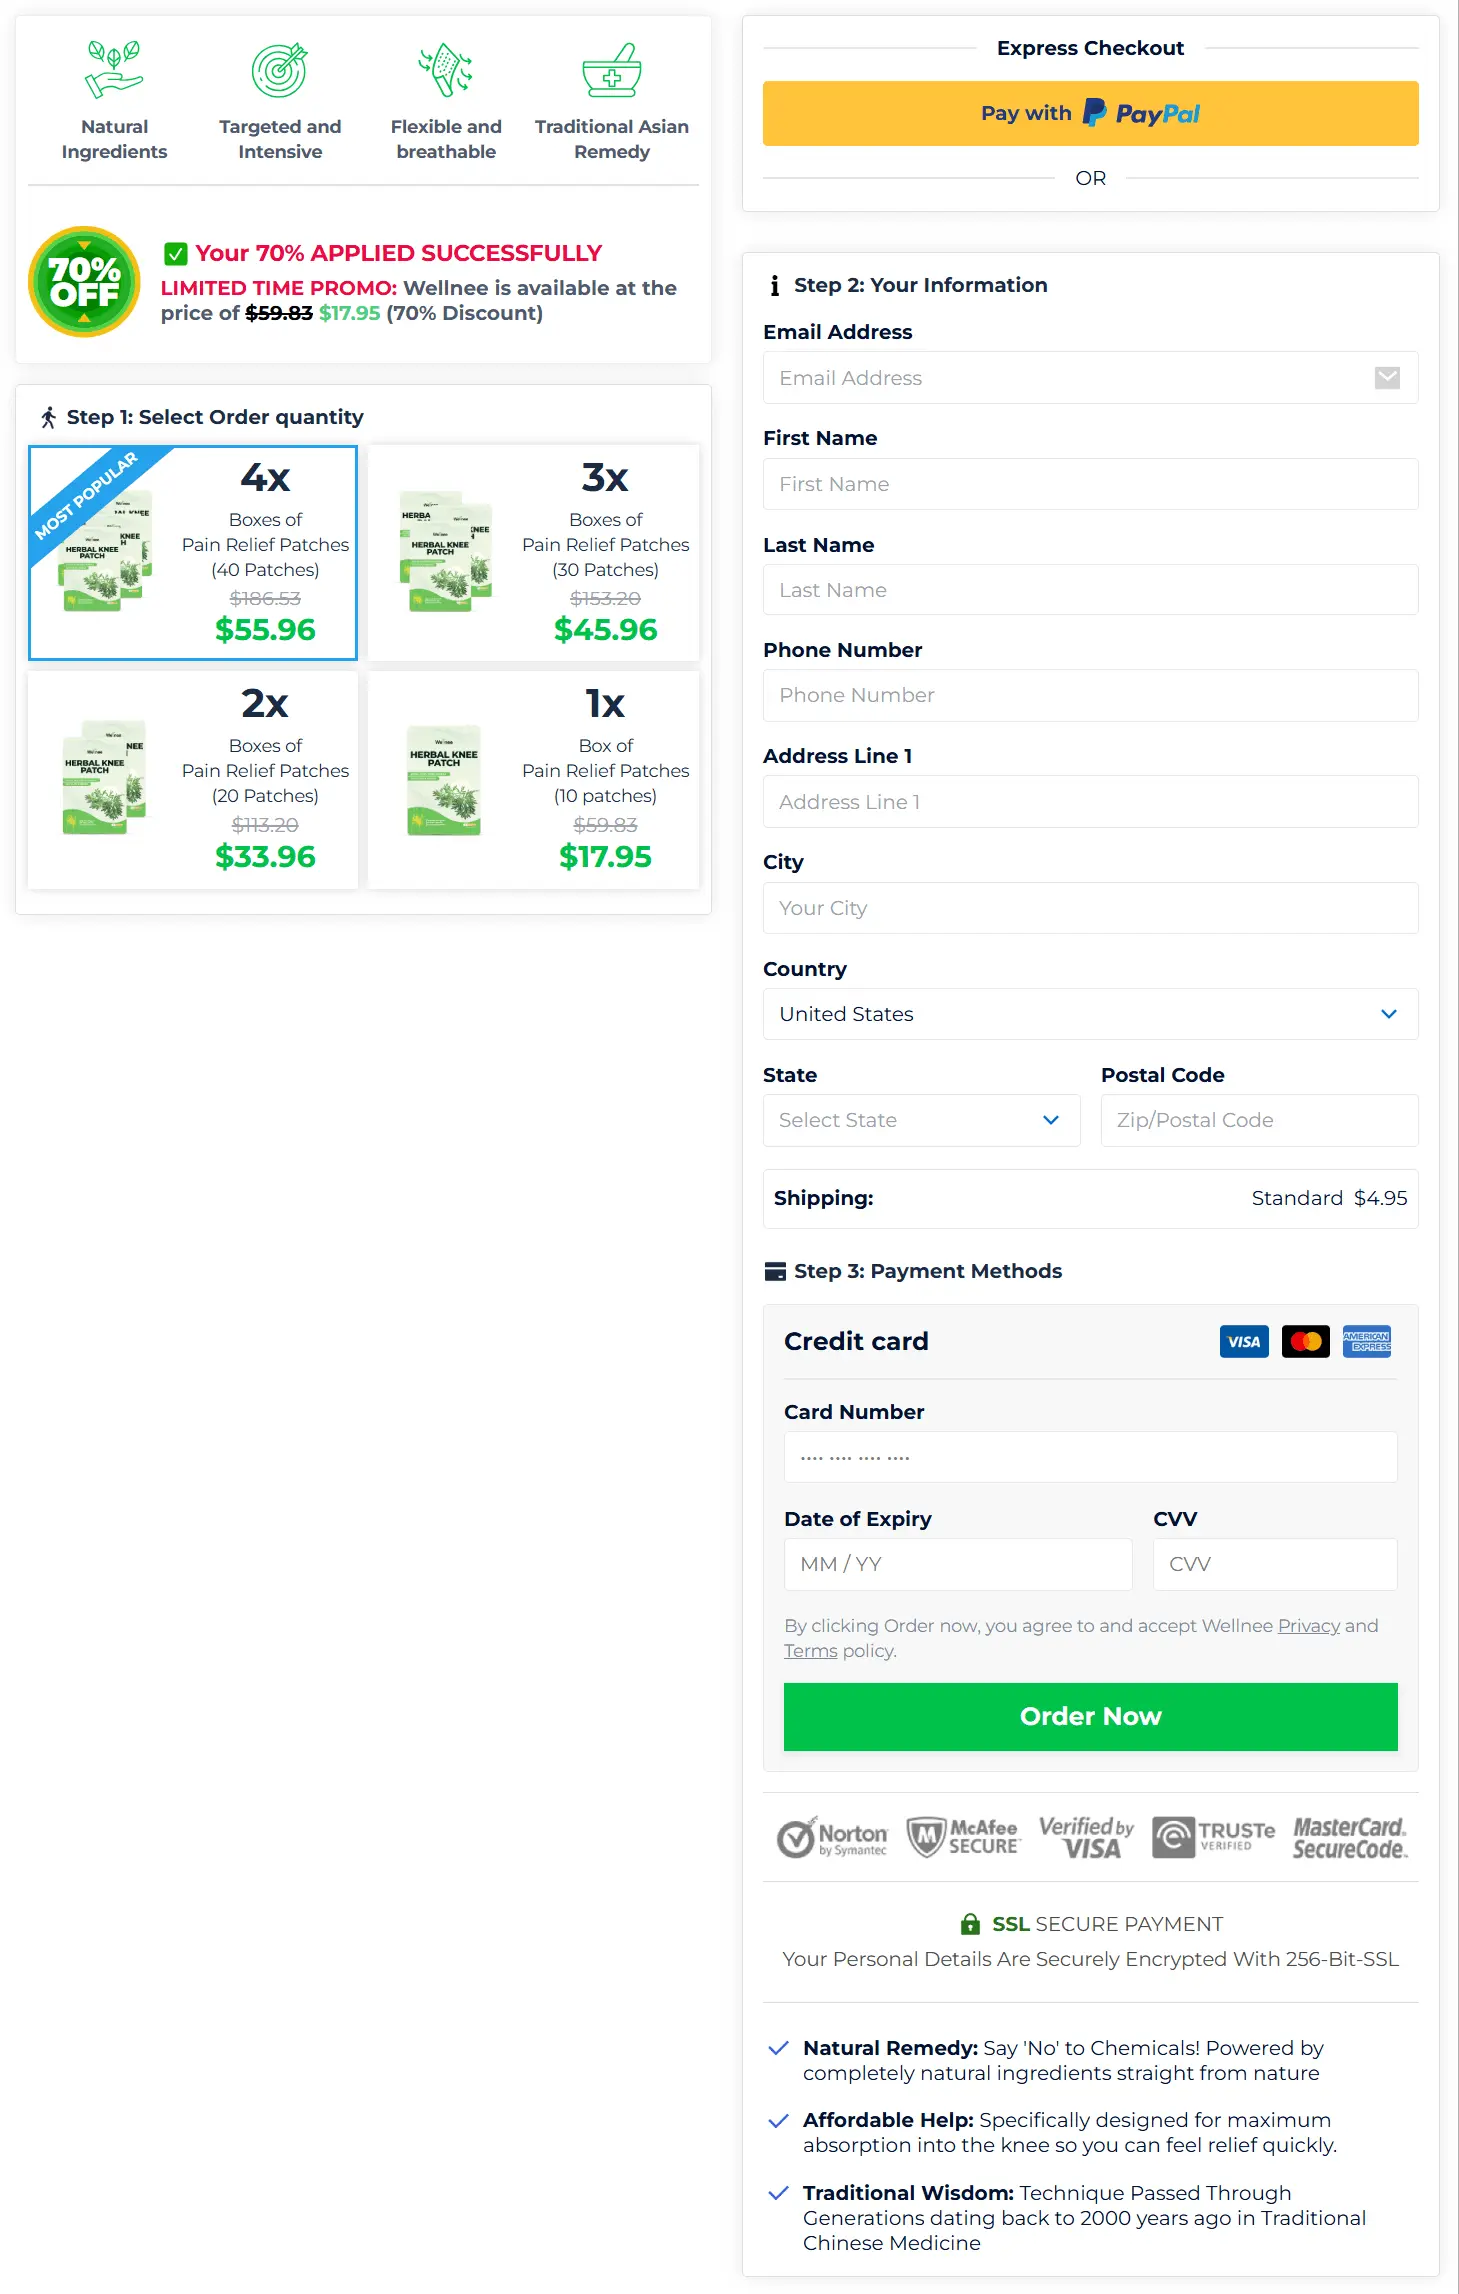Viewport: 1459px width, 2294px height.
Task: Focus the Email Address field
Action: click(x=1090, y=378)
